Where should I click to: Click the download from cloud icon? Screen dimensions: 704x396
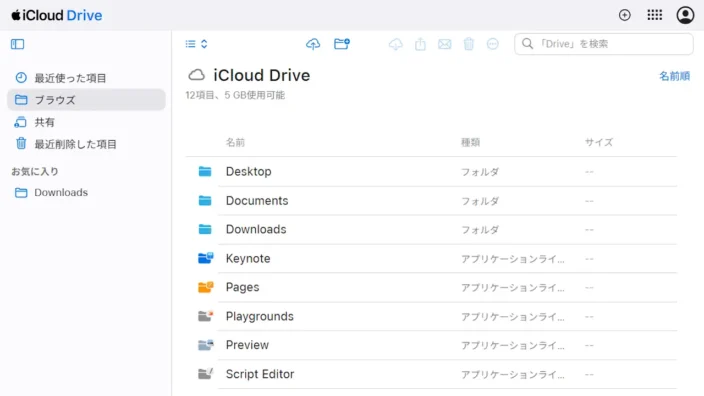click(x=396, y=44)
